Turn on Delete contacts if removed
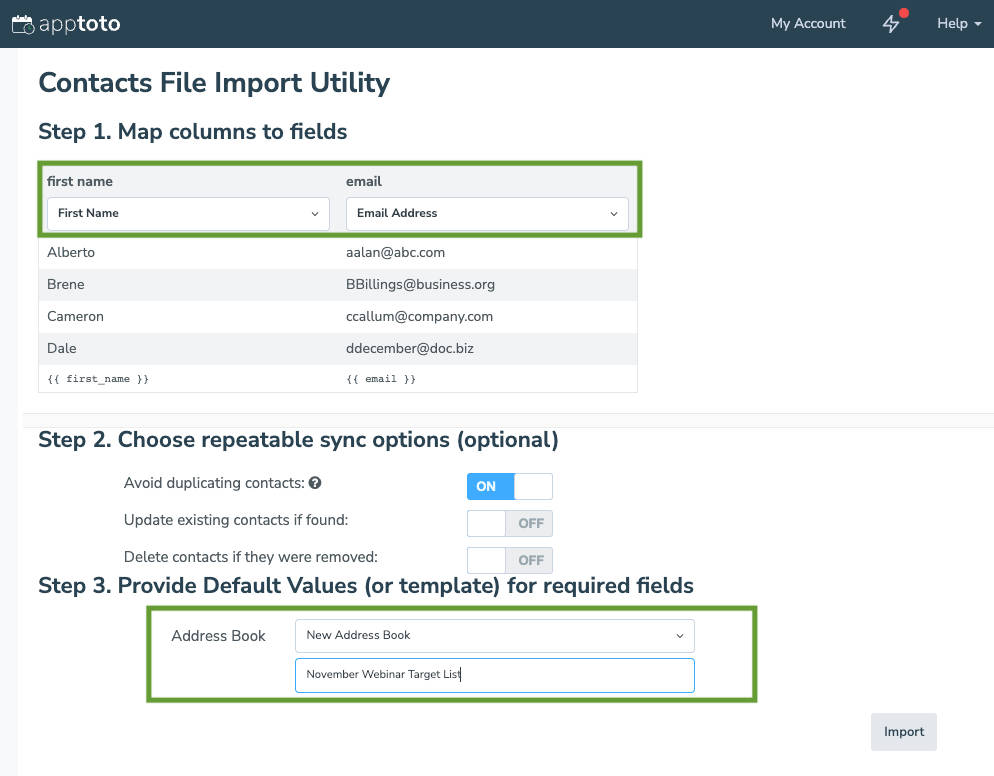The image size is (994, 776). coord(509,560)
